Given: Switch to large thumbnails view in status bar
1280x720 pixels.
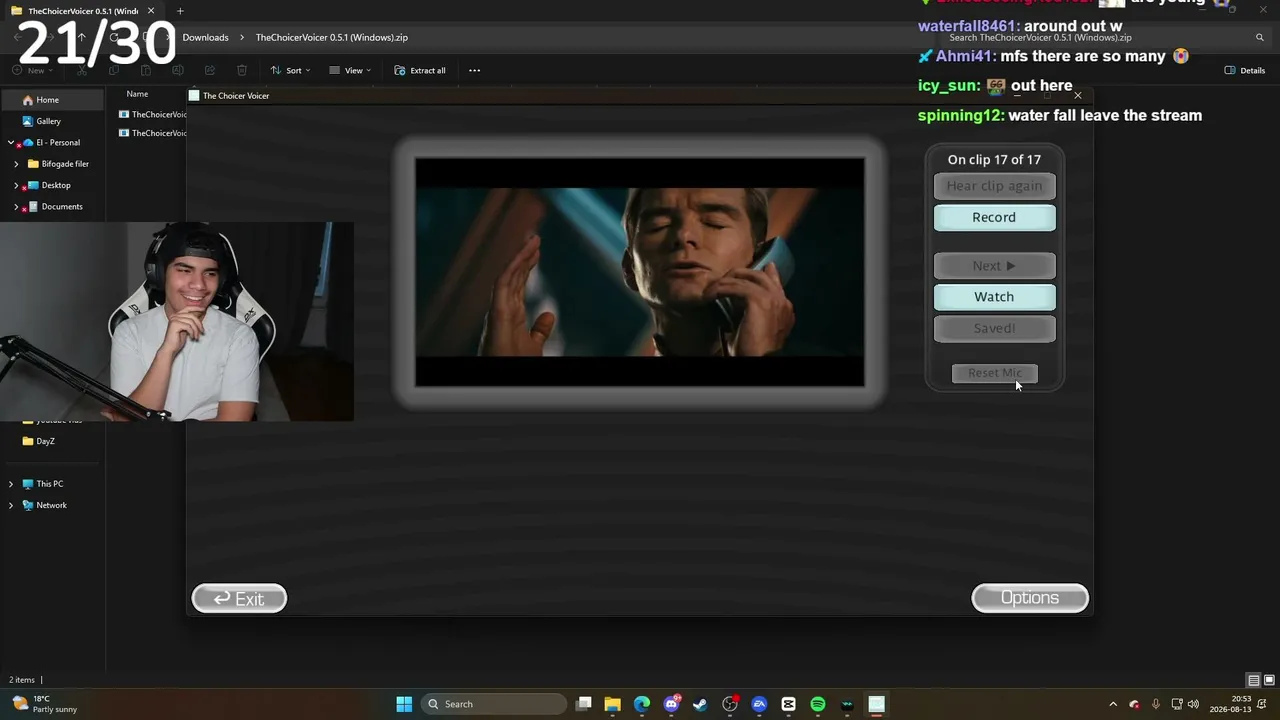Looking at the screenshot, I should coord(1267,680).
